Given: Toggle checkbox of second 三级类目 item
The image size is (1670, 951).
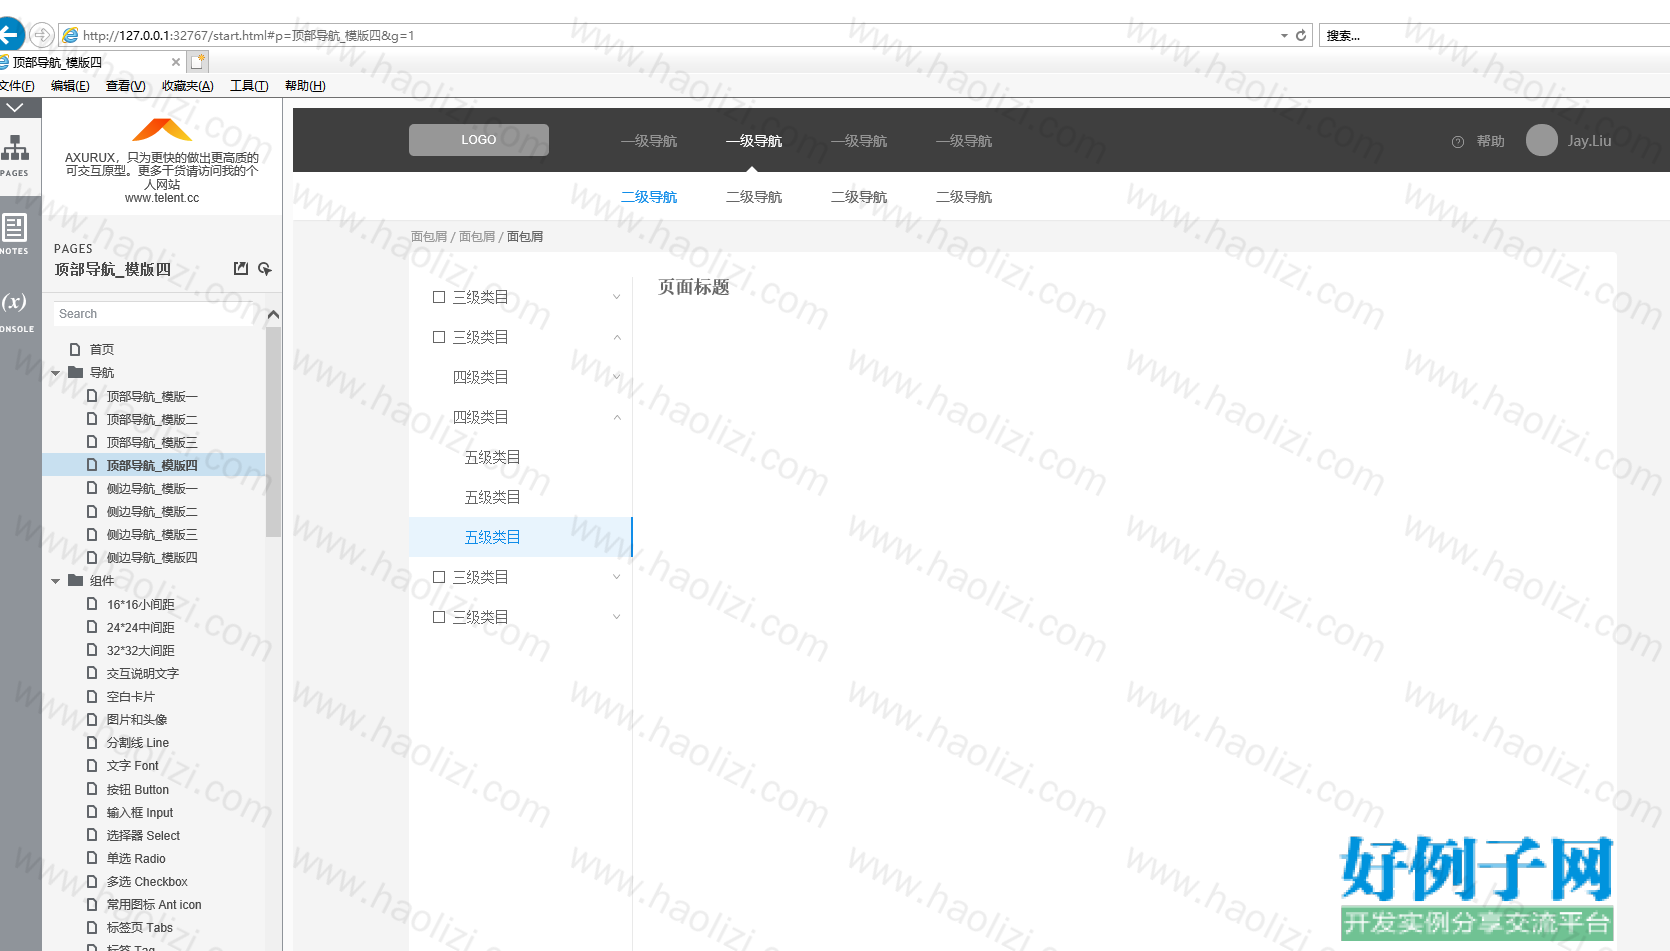Looking at the screenshot, I should [x=439, y=337].
